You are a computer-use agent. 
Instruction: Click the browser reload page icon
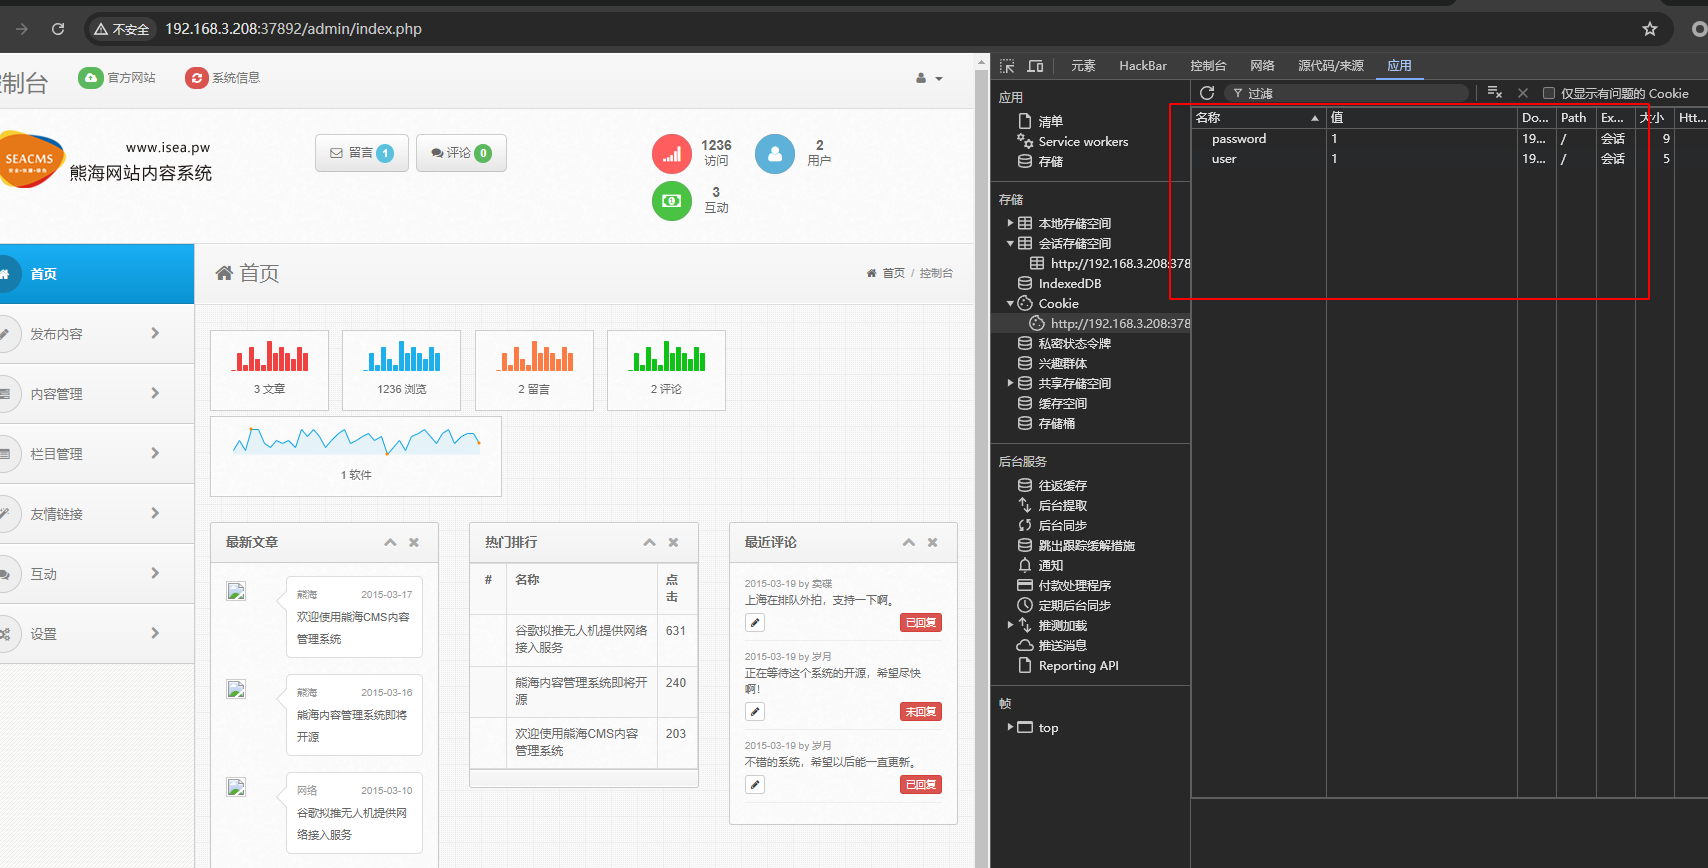(58, 29)
